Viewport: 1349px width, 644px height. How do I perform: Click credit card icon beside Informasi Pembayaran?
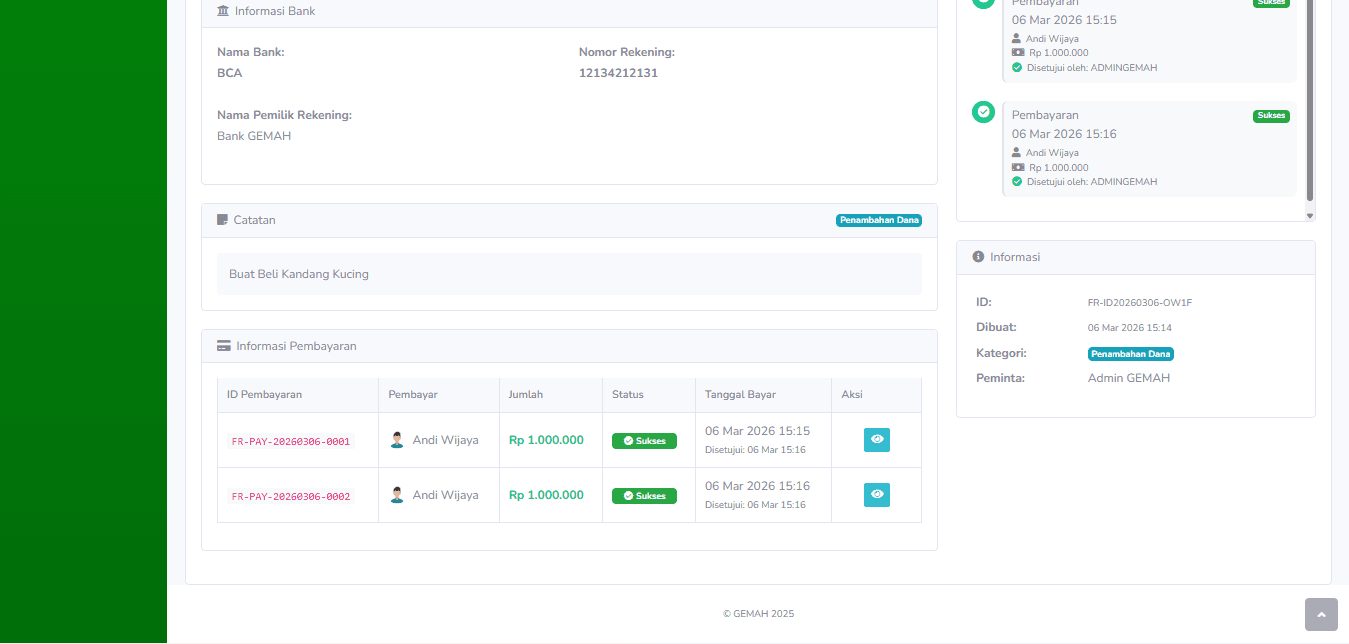point(223,346)
